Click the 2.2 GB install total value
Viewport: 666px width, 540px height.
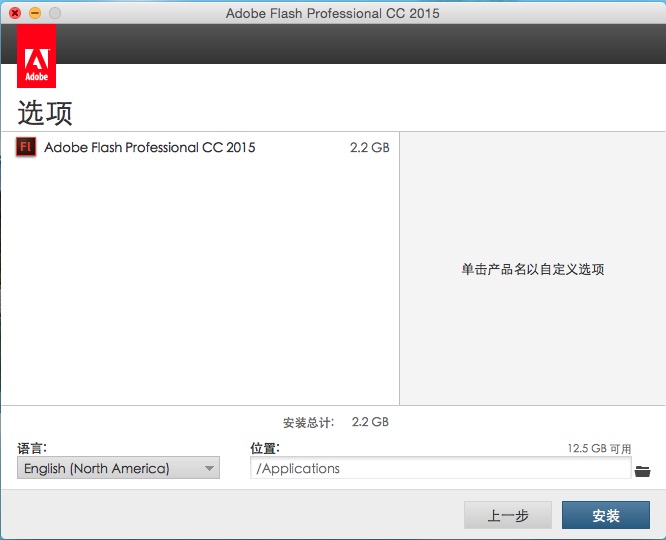pos(370,422)
